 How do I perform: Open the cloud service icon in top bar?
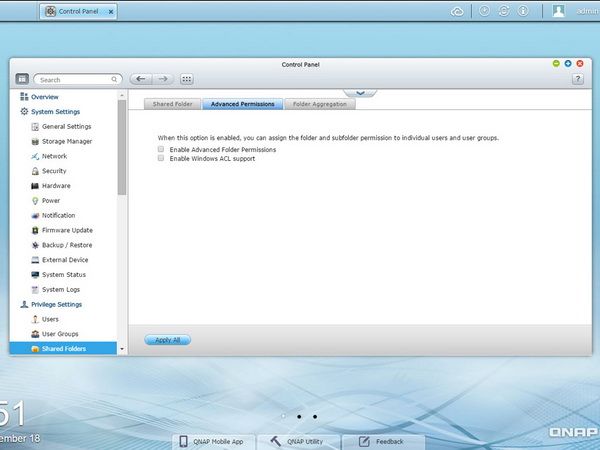click(457, 11)
